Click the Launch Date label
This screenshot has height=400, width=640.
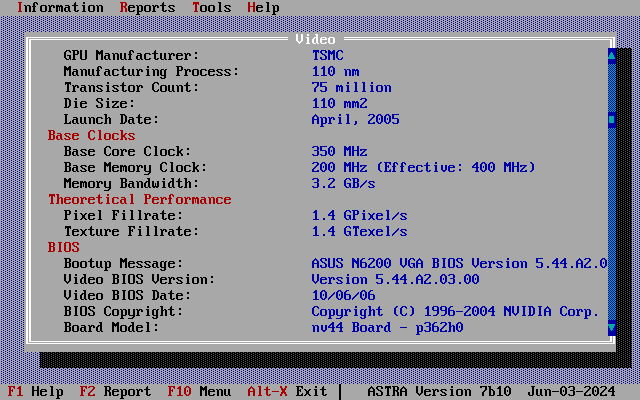111,120
